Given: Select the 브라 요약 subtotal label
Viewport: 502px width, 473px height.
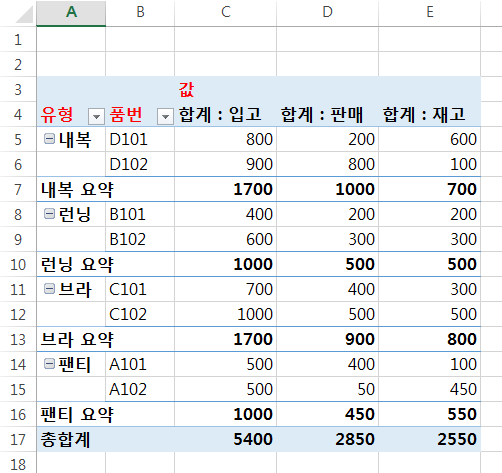Looking at the screenshot, I should point(77,340).
